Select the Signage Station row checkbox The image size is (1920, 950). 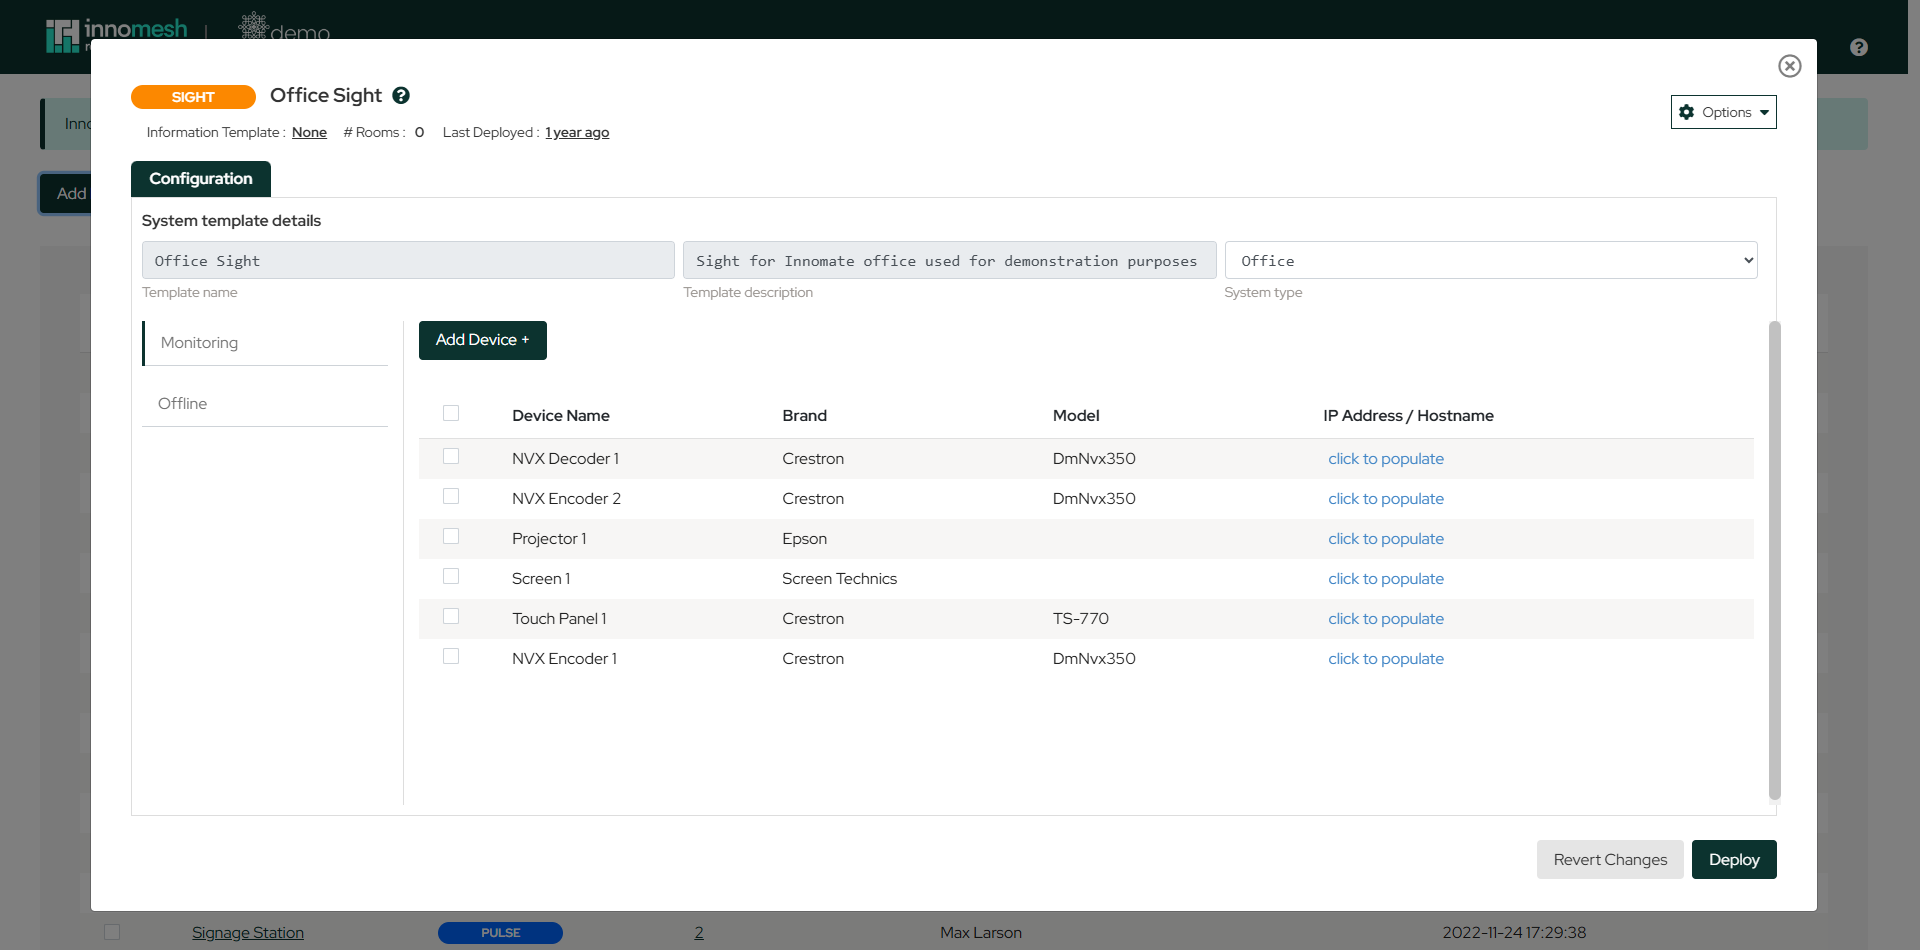112,932
